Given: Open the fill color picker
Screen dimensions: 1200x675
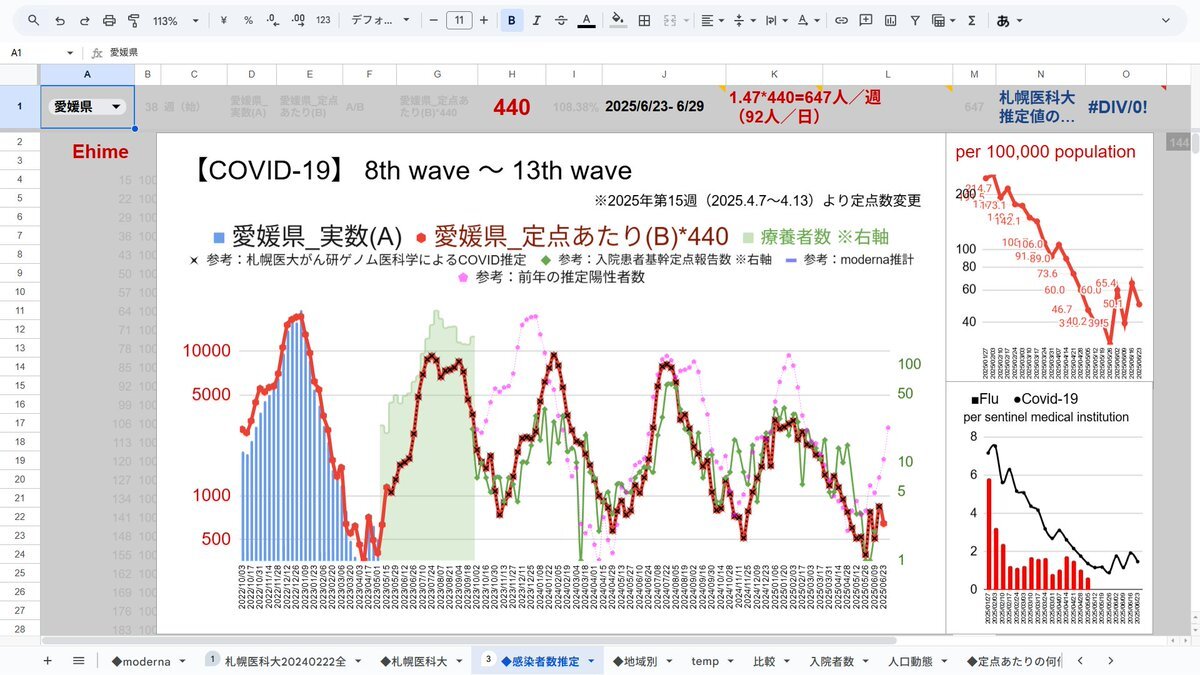Looking at the screenshot, I should click(x=618, y=20).
